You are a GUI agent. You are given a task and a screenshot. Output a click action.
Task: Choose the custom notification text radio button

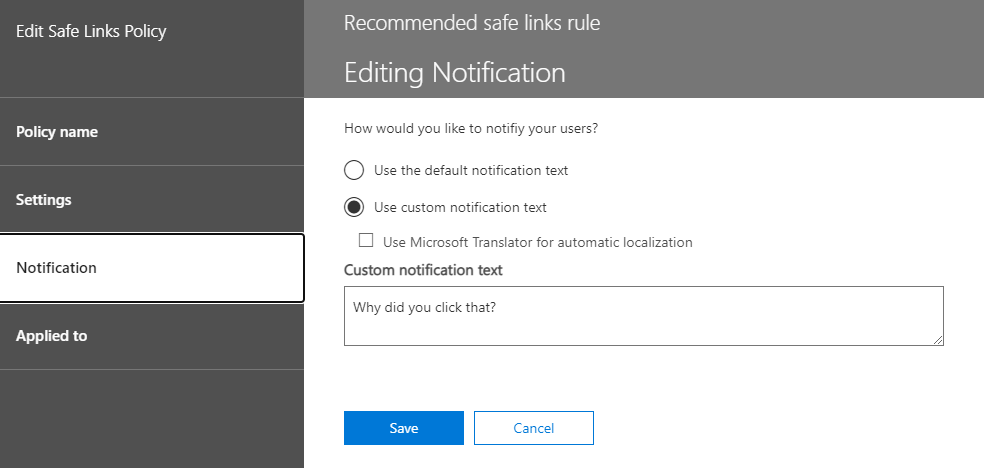point(354,207)
